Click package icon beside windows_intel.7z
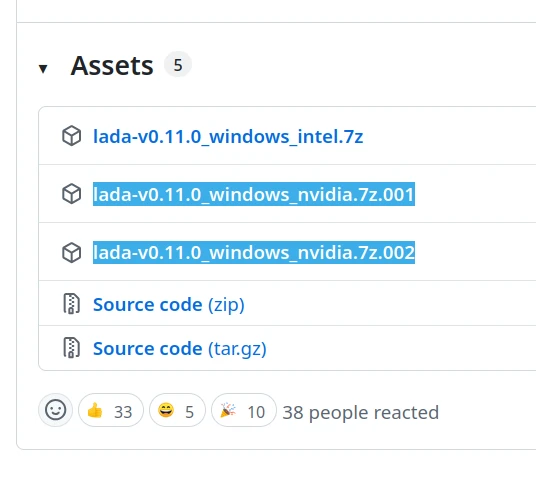Viewport: 536px width, 477px height. pyautogui.click(x=72, y=136)
